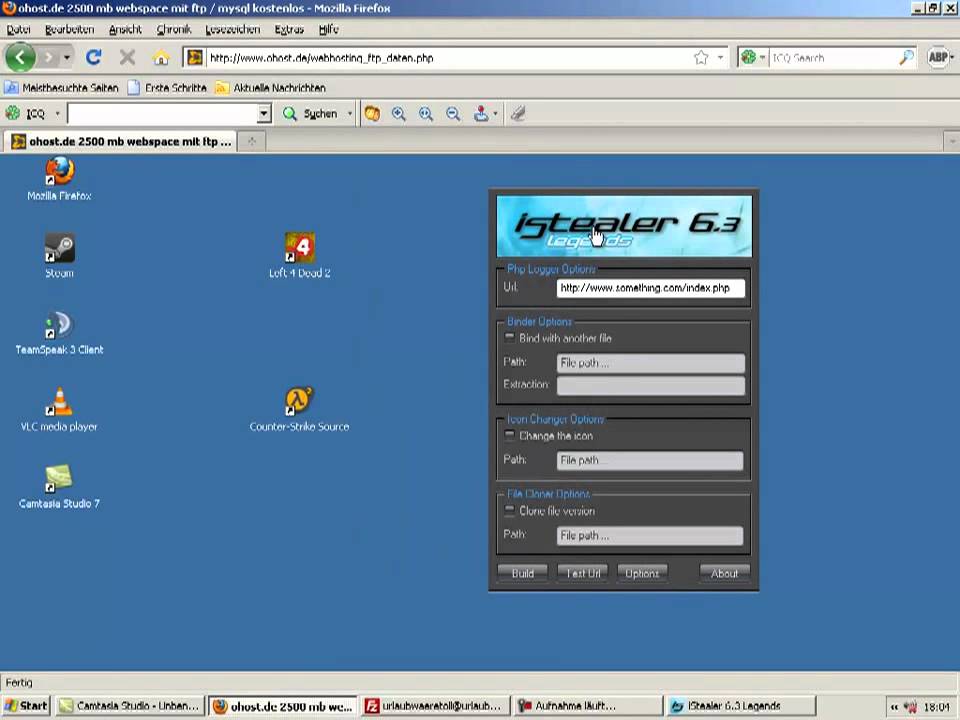Viewport: 960px width, 720px height.
Task: Switch to the FileZilla taskbar item
Action: 434,706
